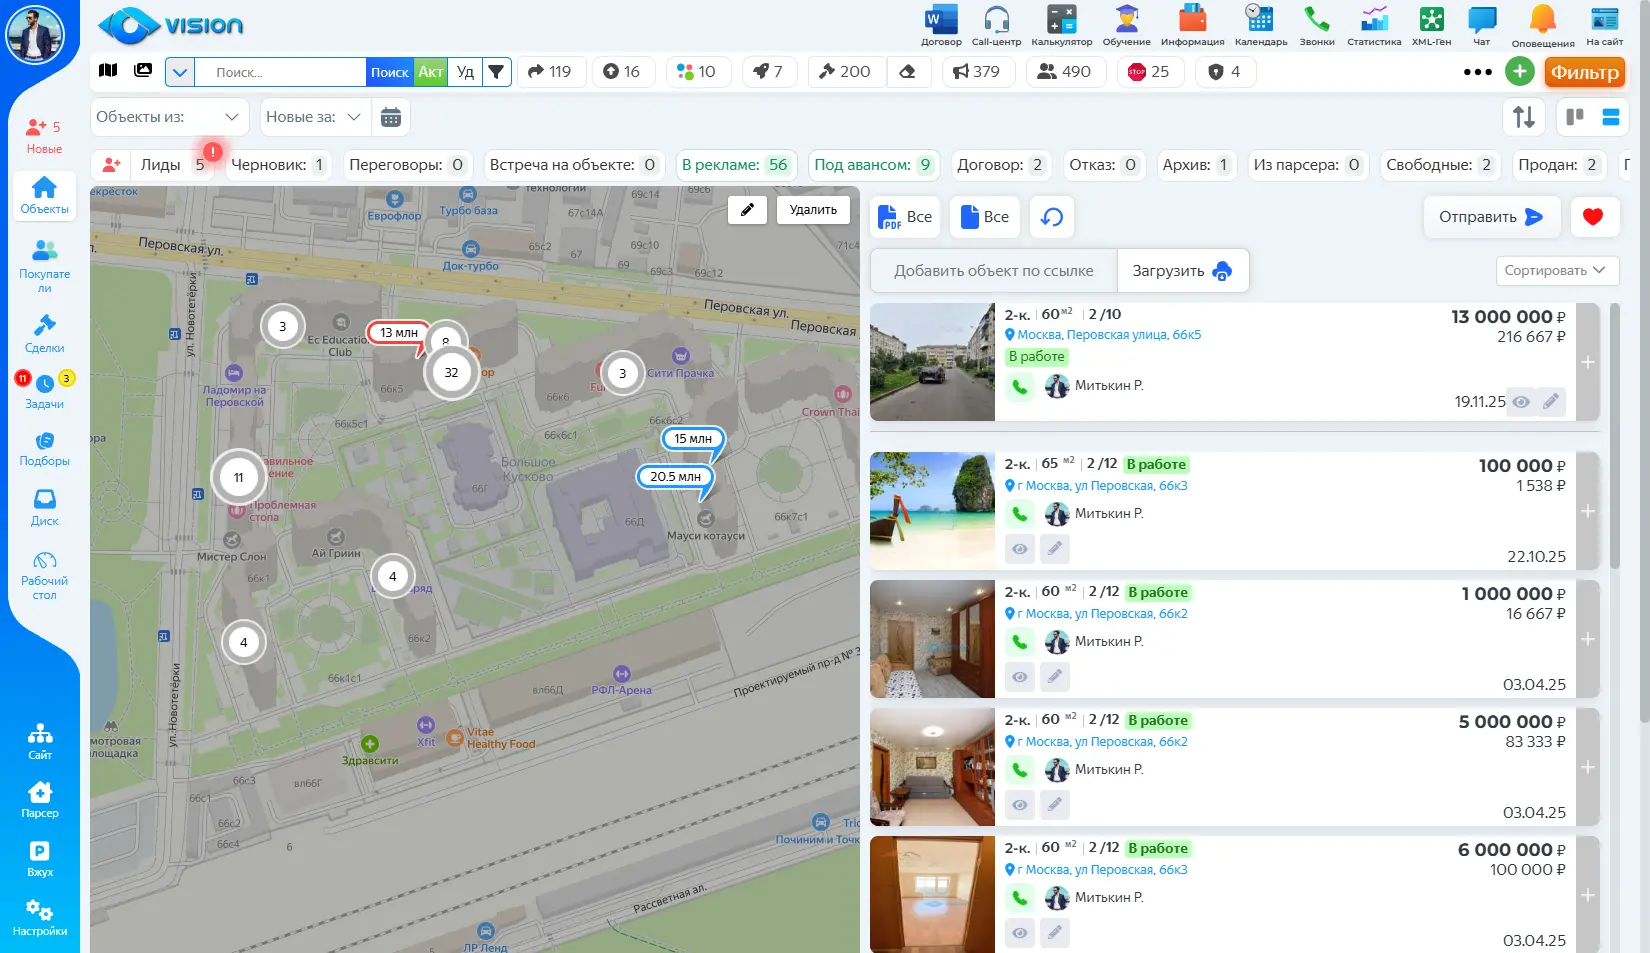Expand the 'Объекты из:' dropdown
Viewport: 1650px width, 953px height.
point(168,118)
